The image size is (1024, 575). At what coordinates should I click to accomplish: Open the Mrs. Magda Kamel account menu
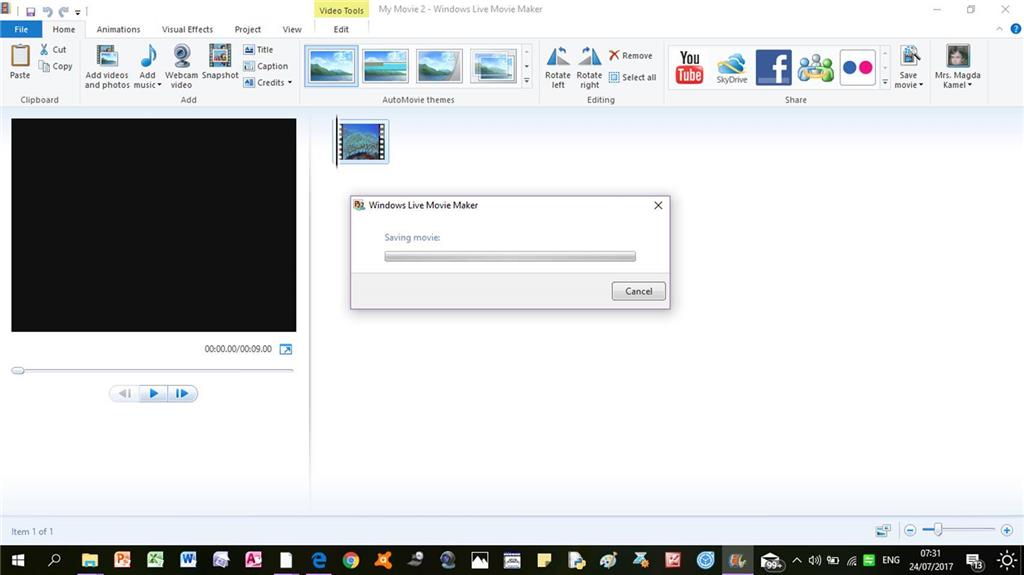pyautogui.click(x=957, y=67)
